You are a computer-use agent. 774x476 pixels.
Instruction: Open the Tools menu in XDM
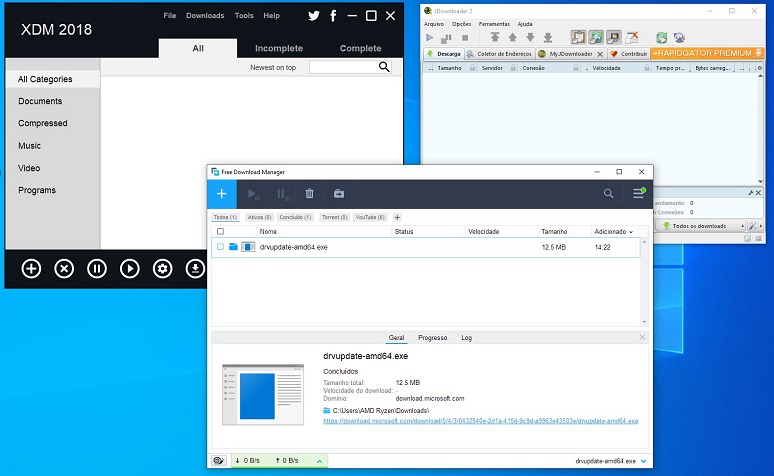(x=244, y=16)
